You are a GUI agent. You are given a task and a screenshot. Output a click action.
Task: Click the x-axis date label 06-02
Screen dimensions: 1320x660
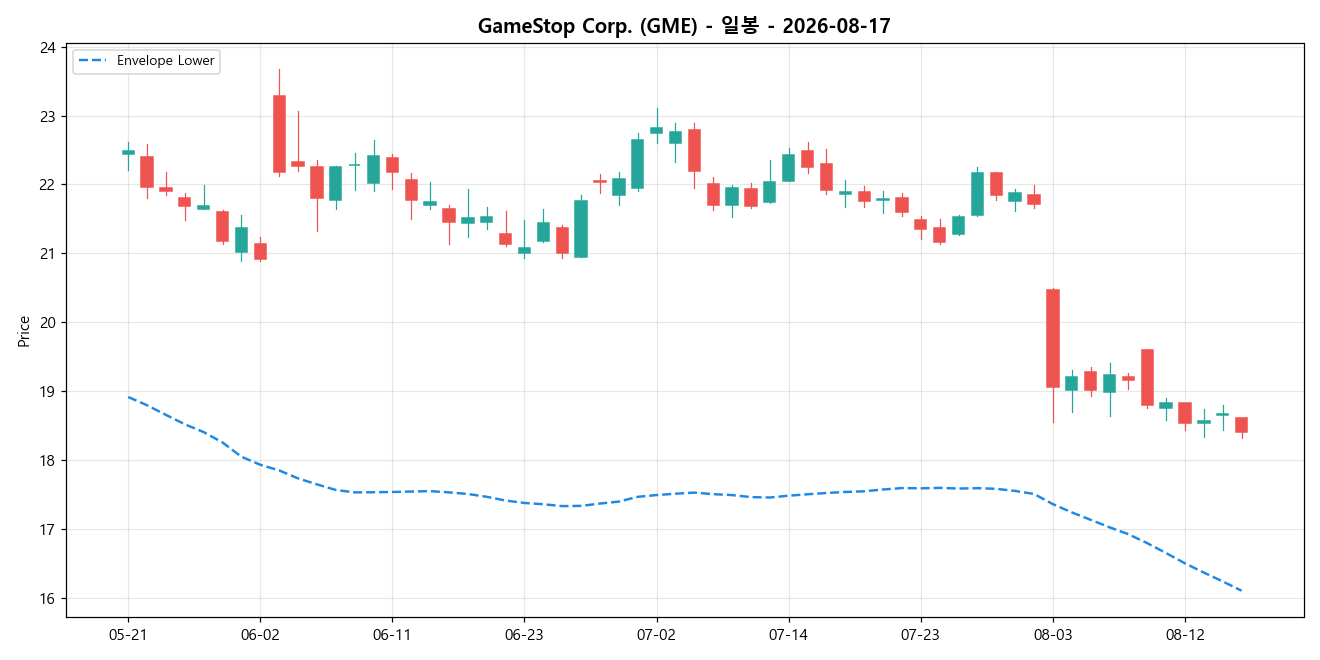pos(260,635)
